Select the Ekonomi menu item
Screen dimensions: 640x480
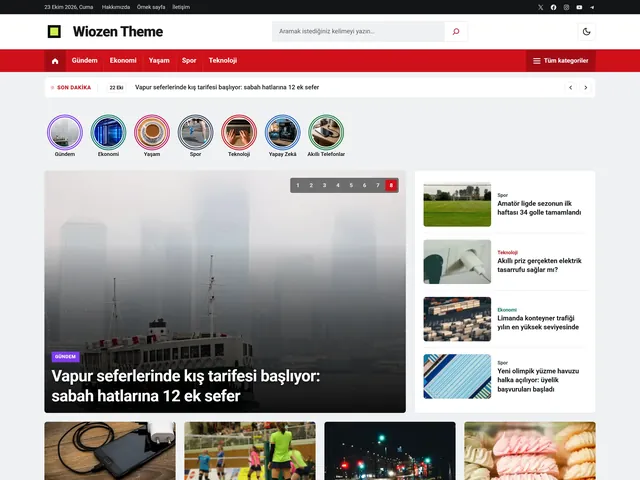coord(123,60)
